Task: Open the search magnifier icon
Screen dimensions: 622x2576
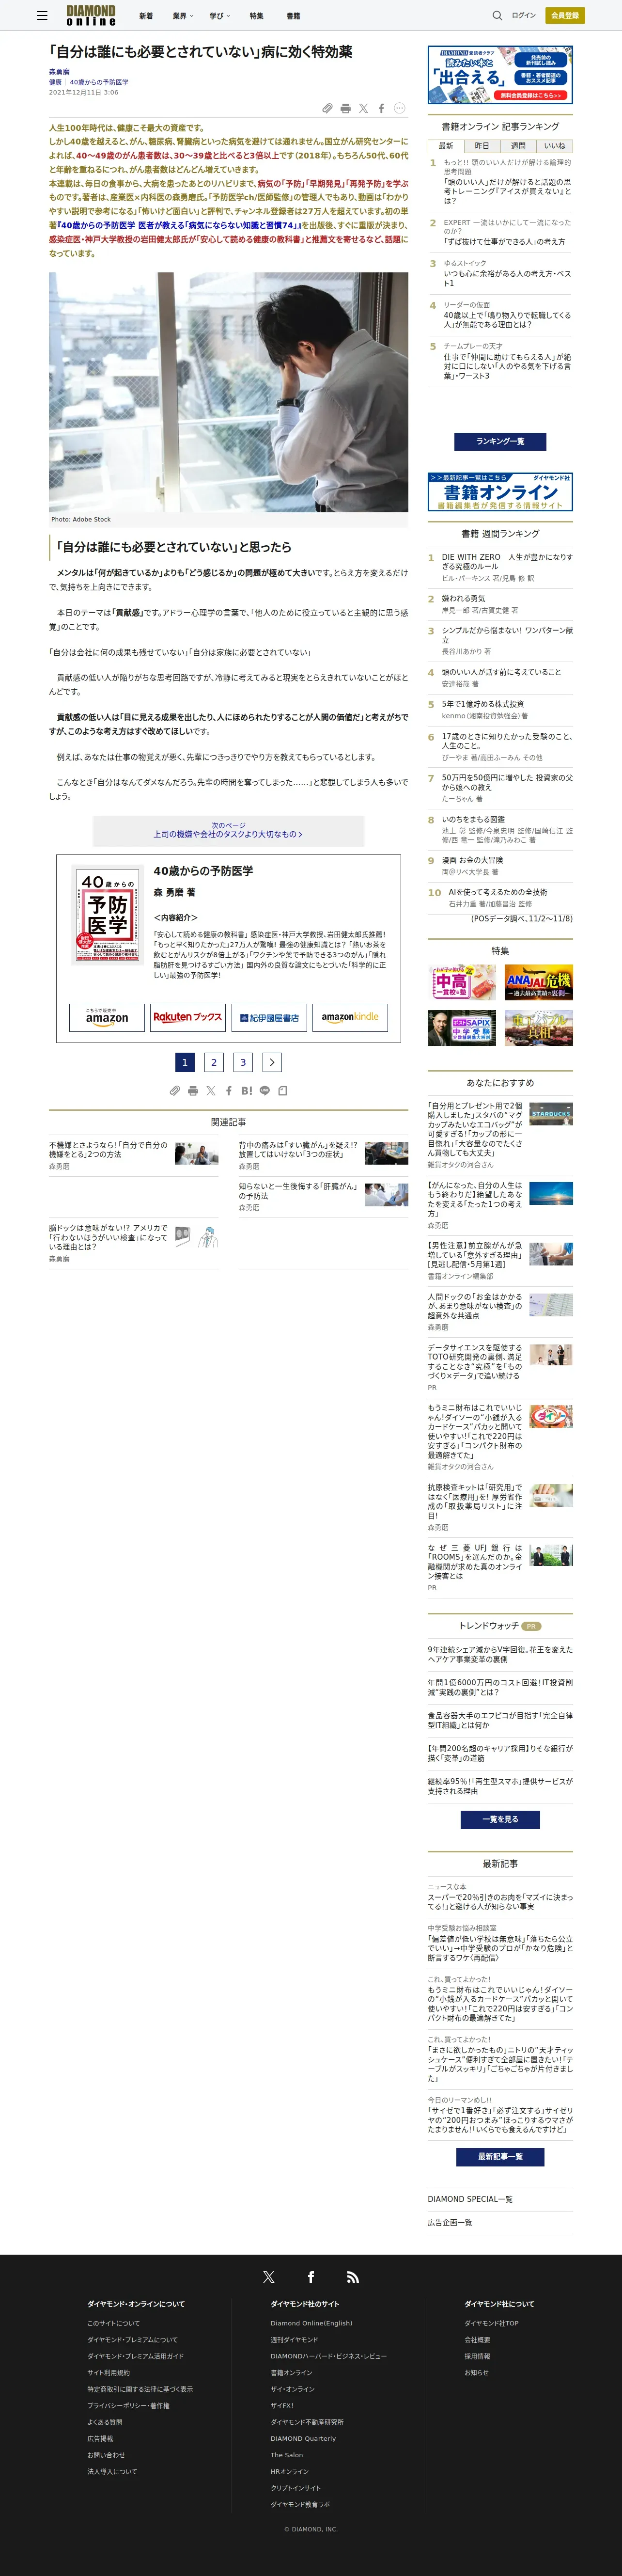Action: (x=497, y=16)
